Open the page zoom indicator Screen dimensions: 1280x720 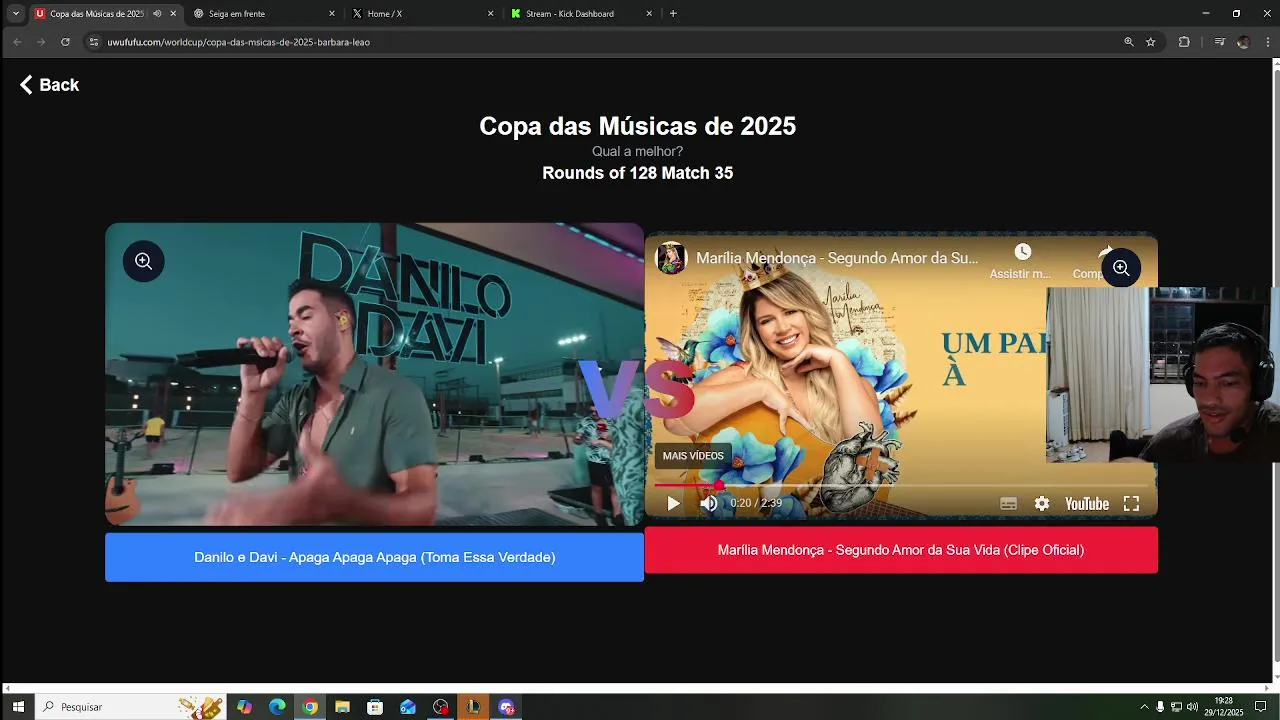pos(1128,42)
